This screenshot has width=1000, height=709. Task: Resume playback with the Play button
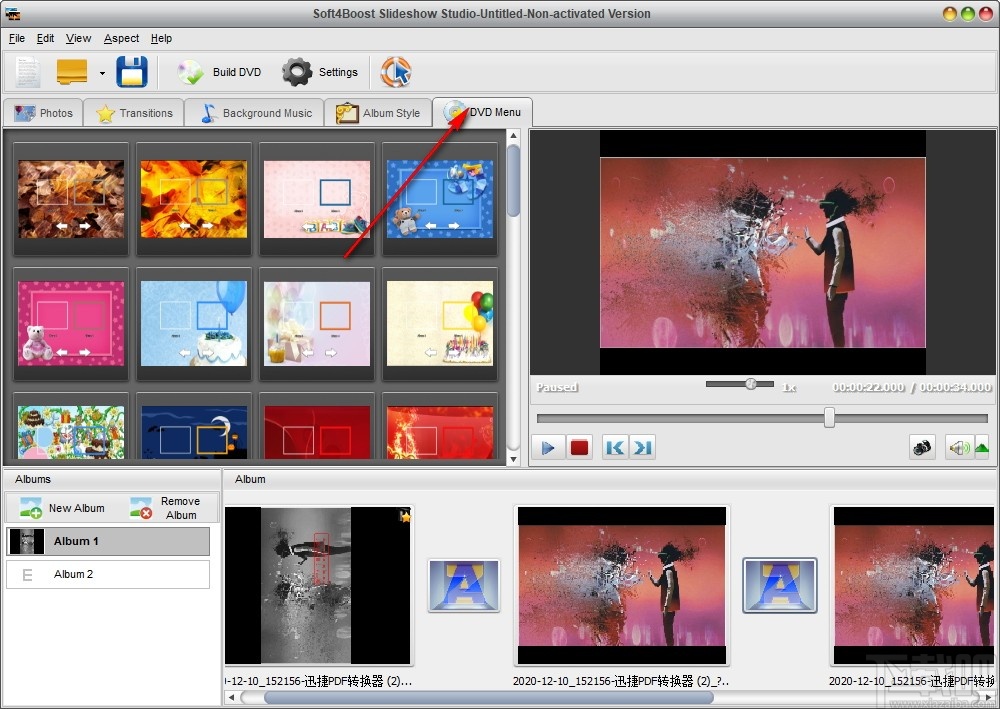pyautogui.click(x=548, y=447)
